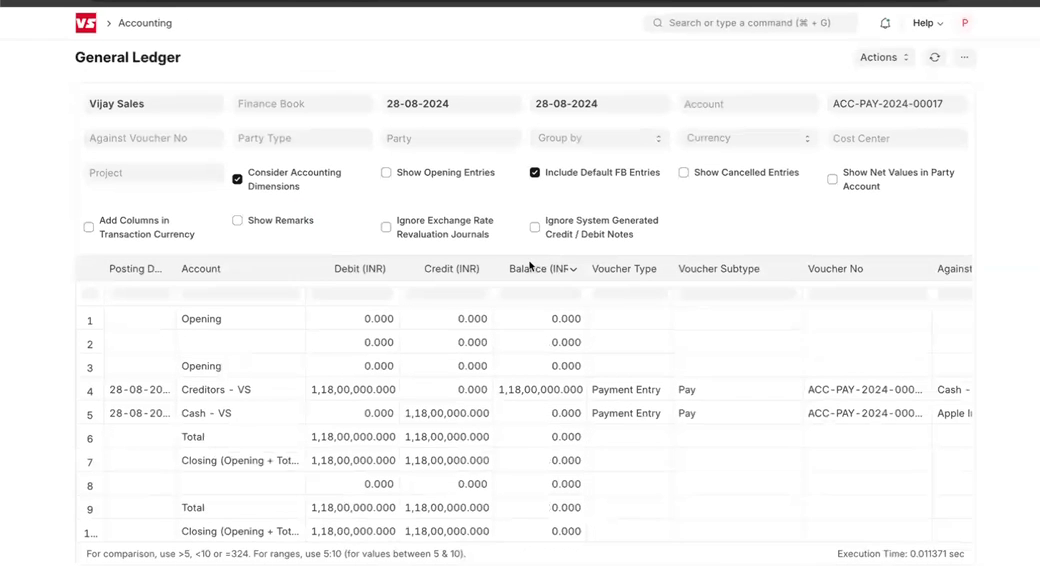Screen dimensions: 1040x566
Task: Click the Total label in row 9
Action: (193, 508)
